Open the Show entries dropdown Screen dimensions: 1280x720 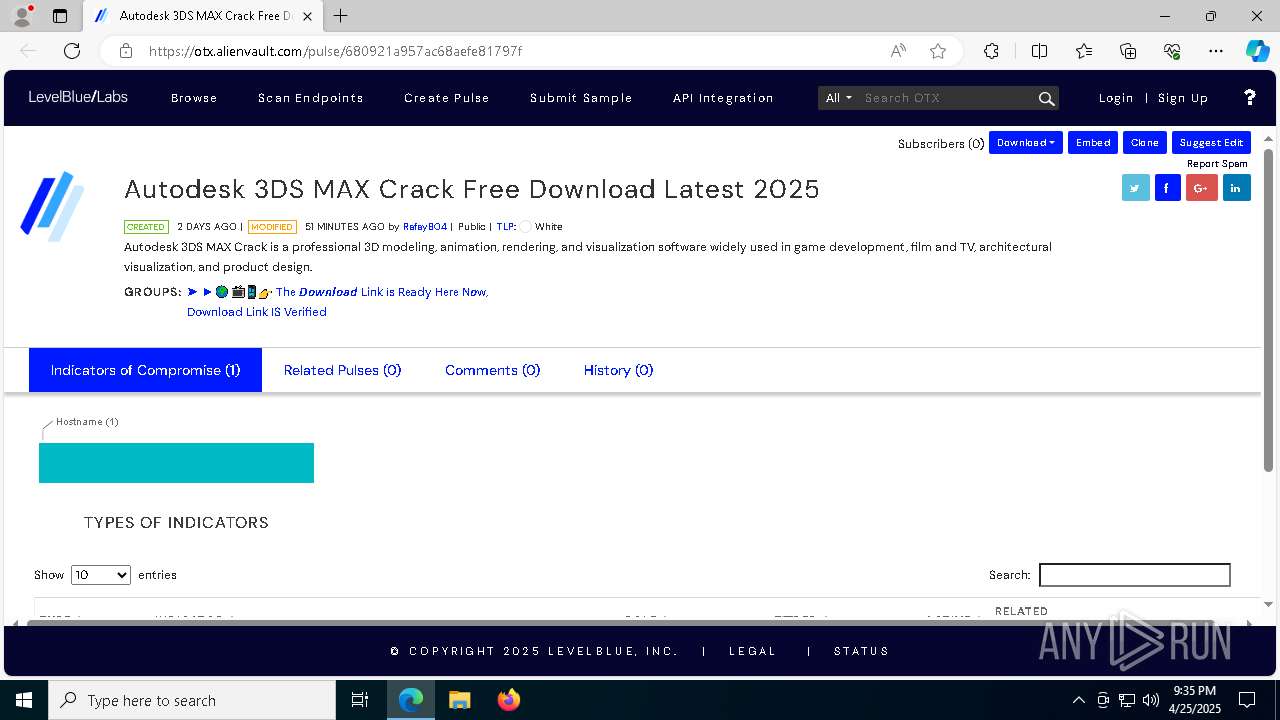tap(101, 575)
